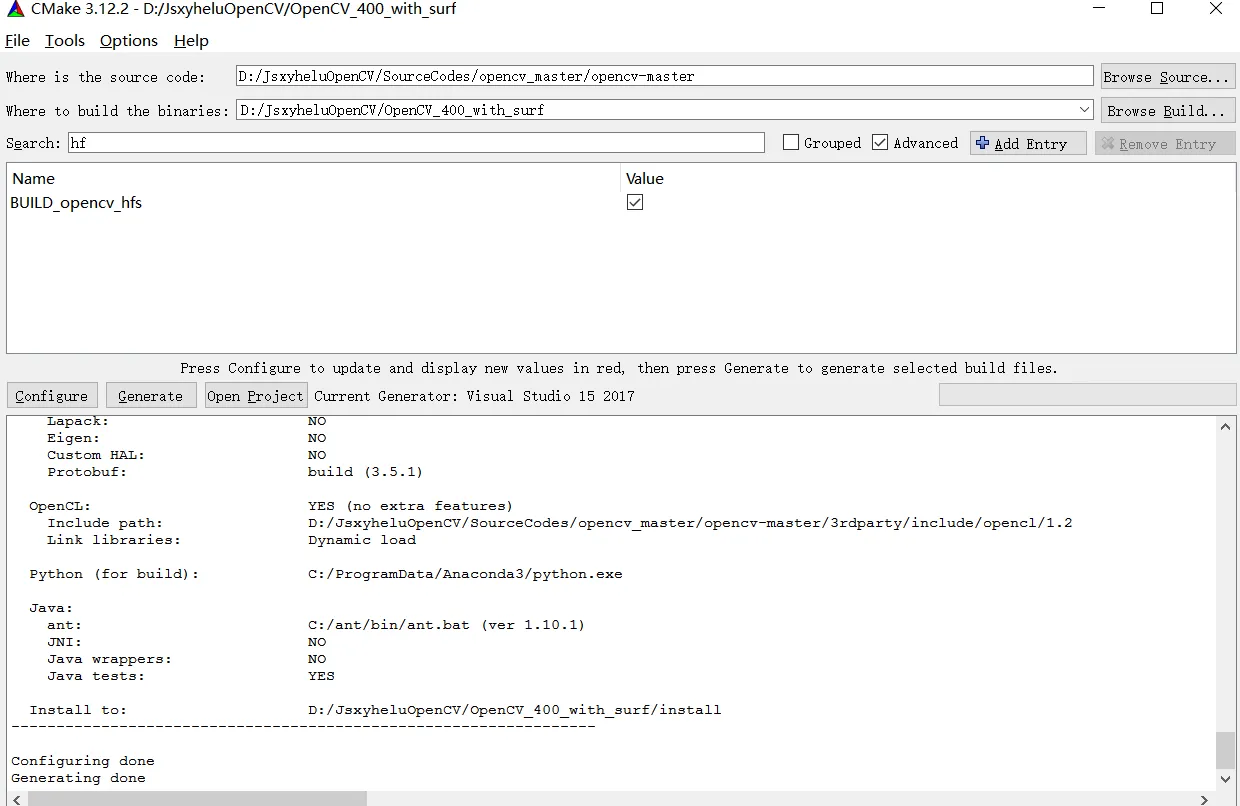Screen dimensions: 1240x806
Task: Click the Python Anaconda3 python.exe path
Action: tap(465, 574)
